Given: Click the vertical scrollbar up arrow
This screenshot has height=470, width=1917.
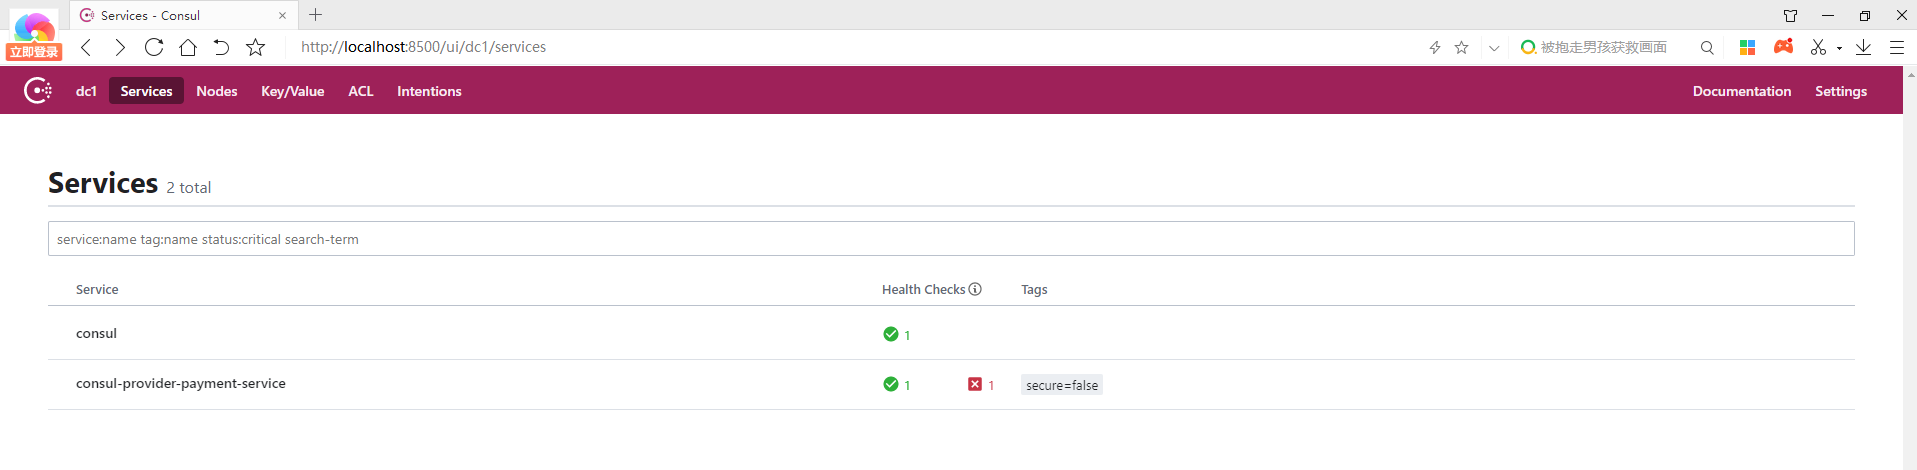Looking at the screenshot, I should pos(1910,73).
